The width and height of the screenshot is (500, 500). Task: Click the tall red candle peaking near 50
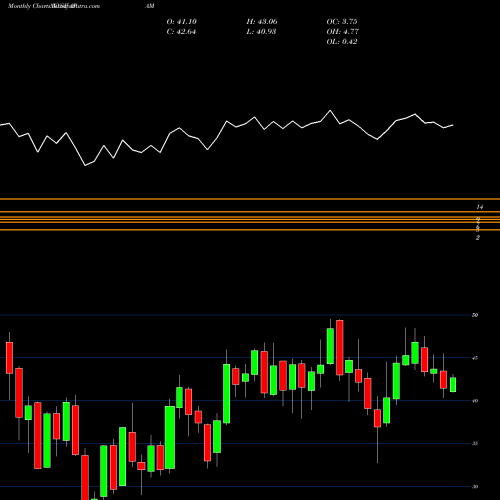click(x=340, y=347)
